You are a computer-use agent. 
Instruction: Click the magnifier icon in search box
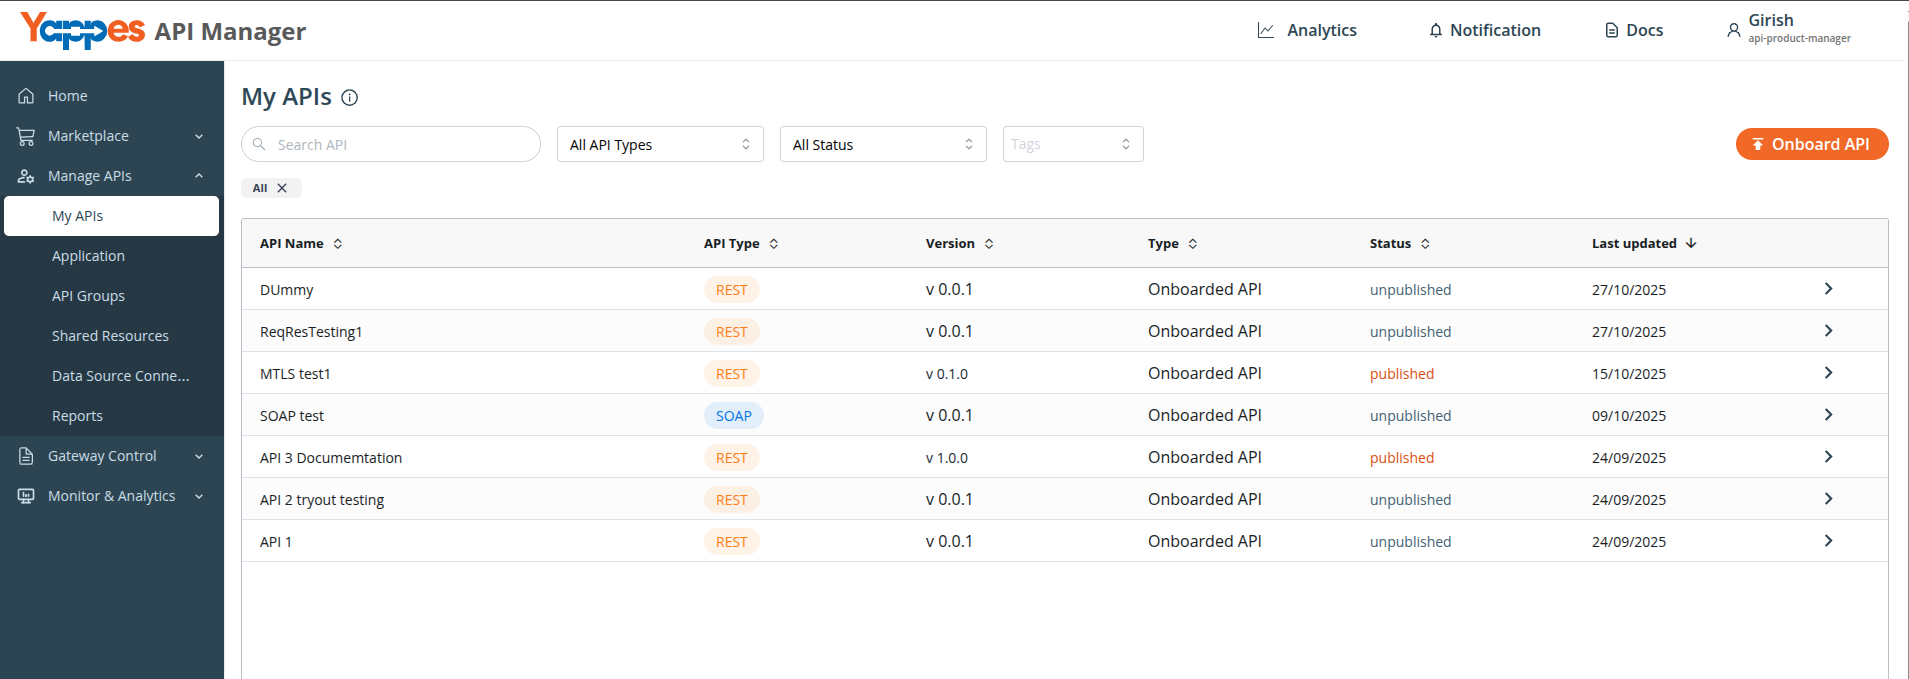(259, 144)
